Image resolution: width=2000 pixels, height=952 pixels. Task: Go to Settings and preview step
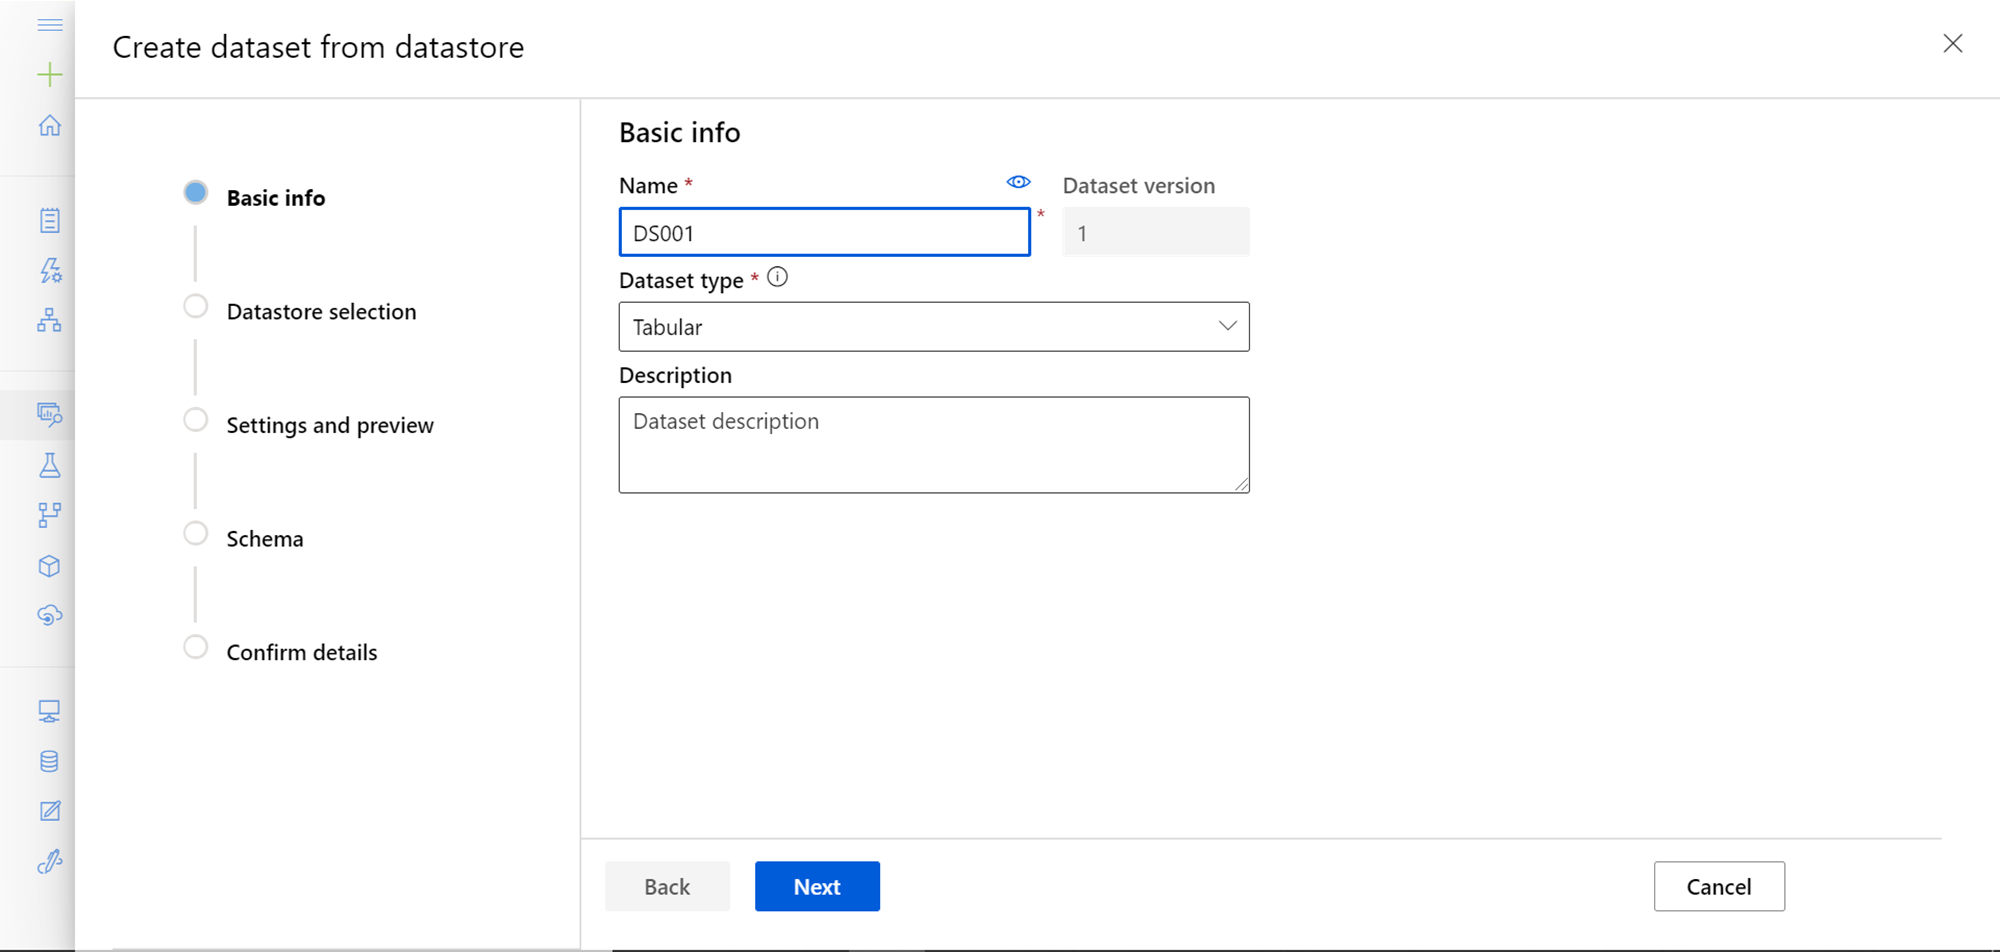click(x=329, y=425)
